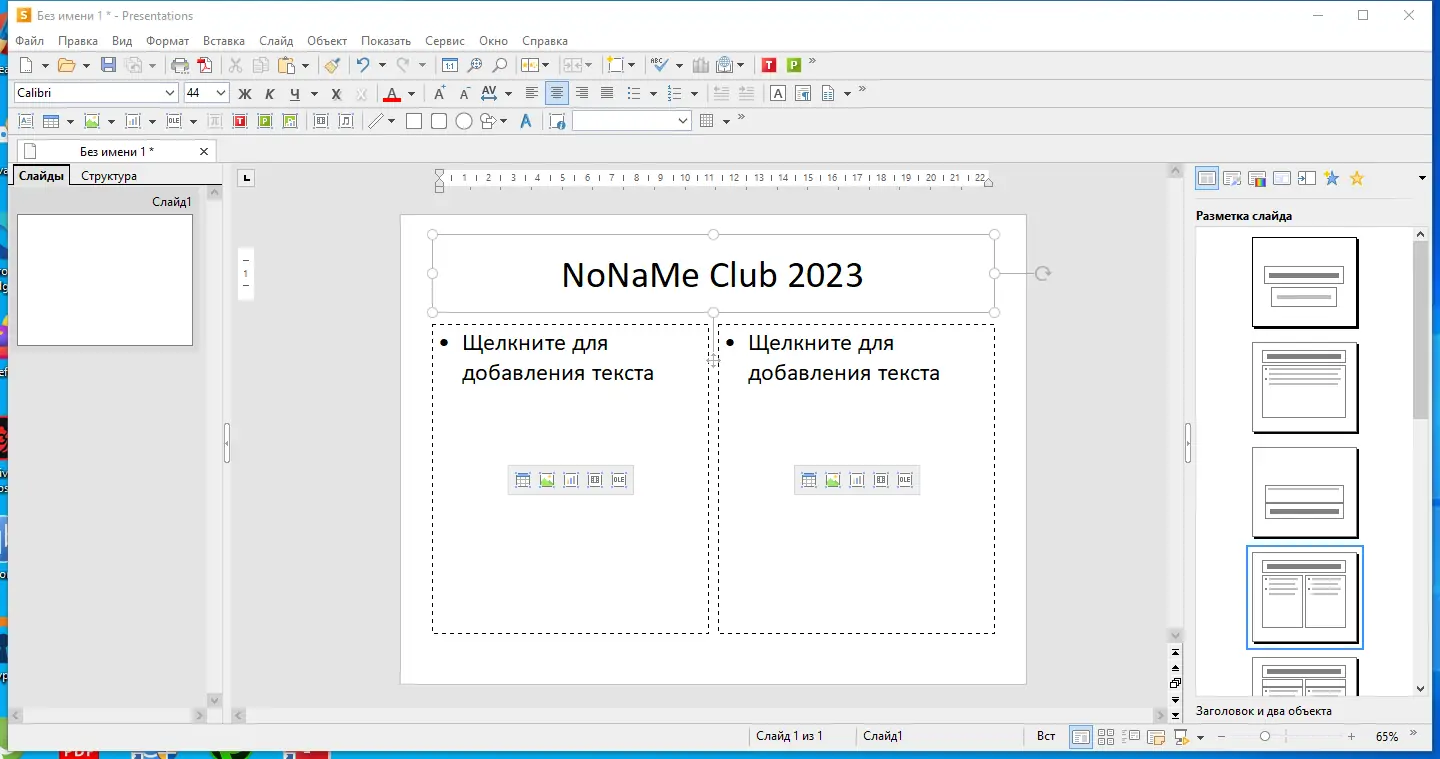This screenshot has width=1440, height=759.
Task: Open the Вставка menu
Action: (x=224, y=41)
